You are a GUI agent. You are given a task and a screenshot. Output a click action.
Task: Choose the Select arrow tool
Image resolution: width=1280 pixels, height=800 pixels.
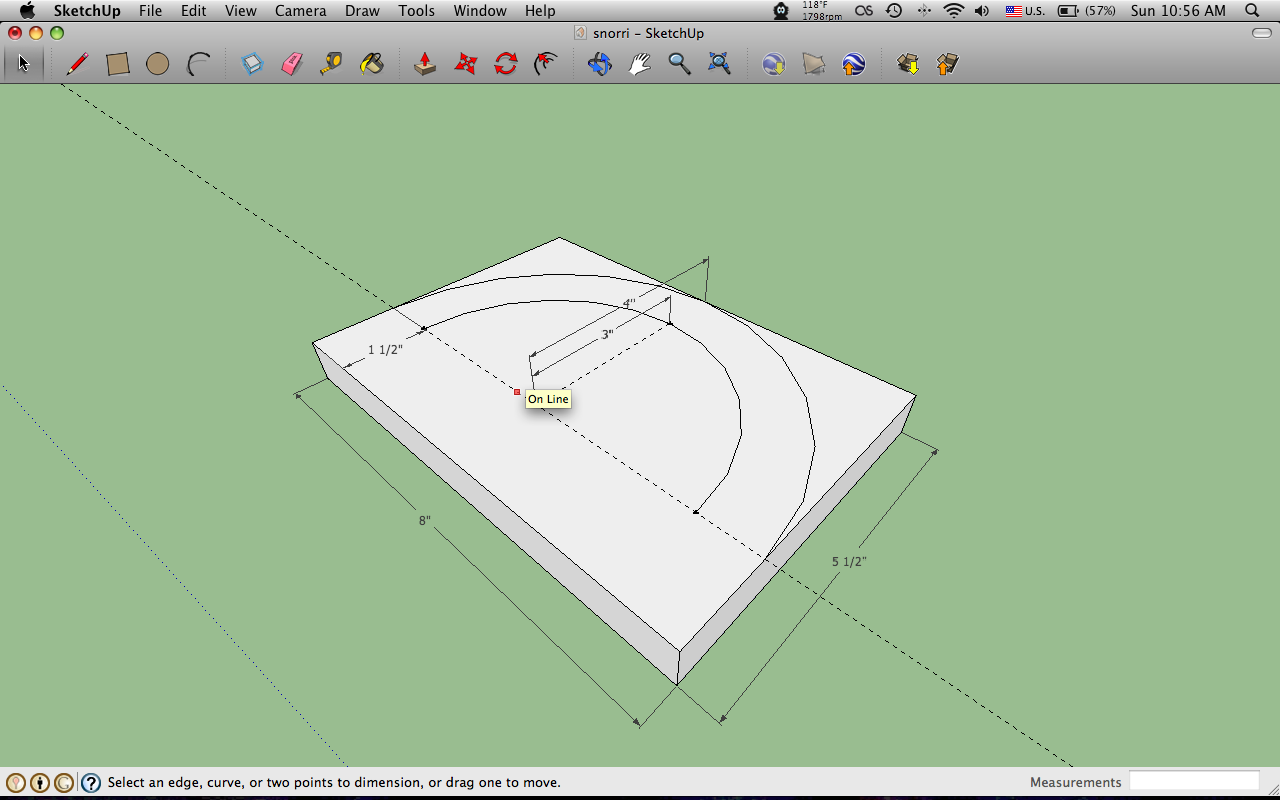[24, 64]
